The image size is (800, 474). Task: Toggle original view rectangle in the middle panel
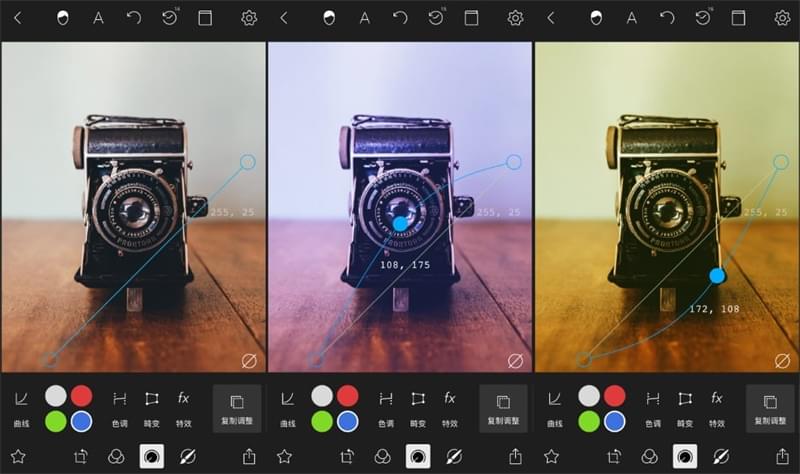(471, 18)
